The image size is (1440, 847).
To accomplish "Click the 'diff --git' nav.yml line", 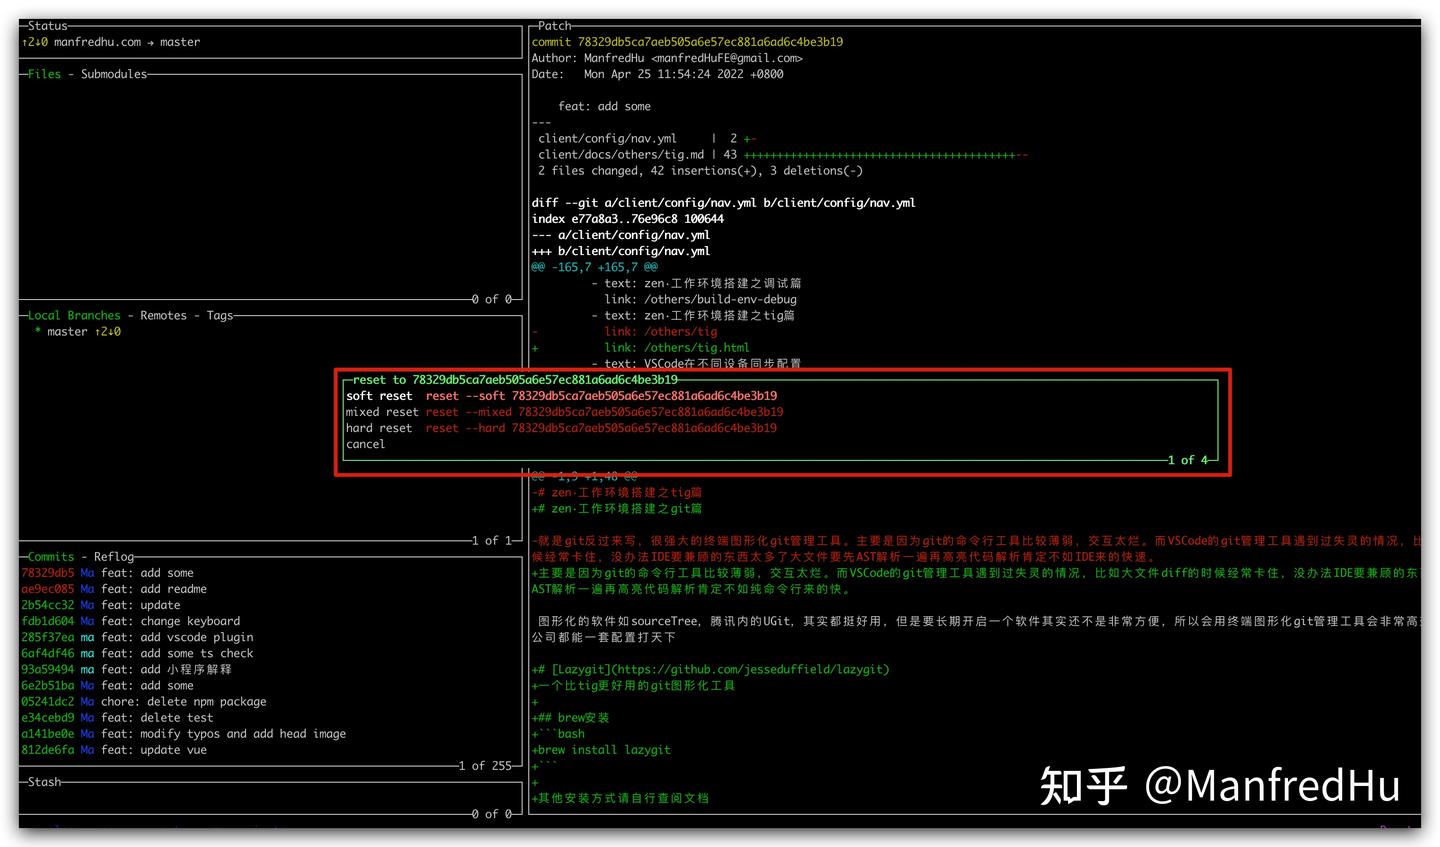I will click(x=724, y=203).
